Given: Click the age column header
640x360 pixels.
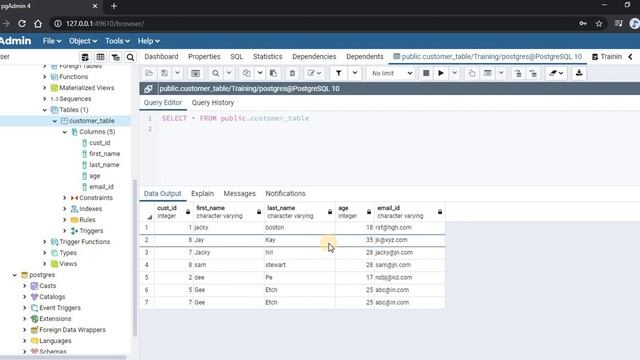Looking at the screenshot, I should (355, 212).
